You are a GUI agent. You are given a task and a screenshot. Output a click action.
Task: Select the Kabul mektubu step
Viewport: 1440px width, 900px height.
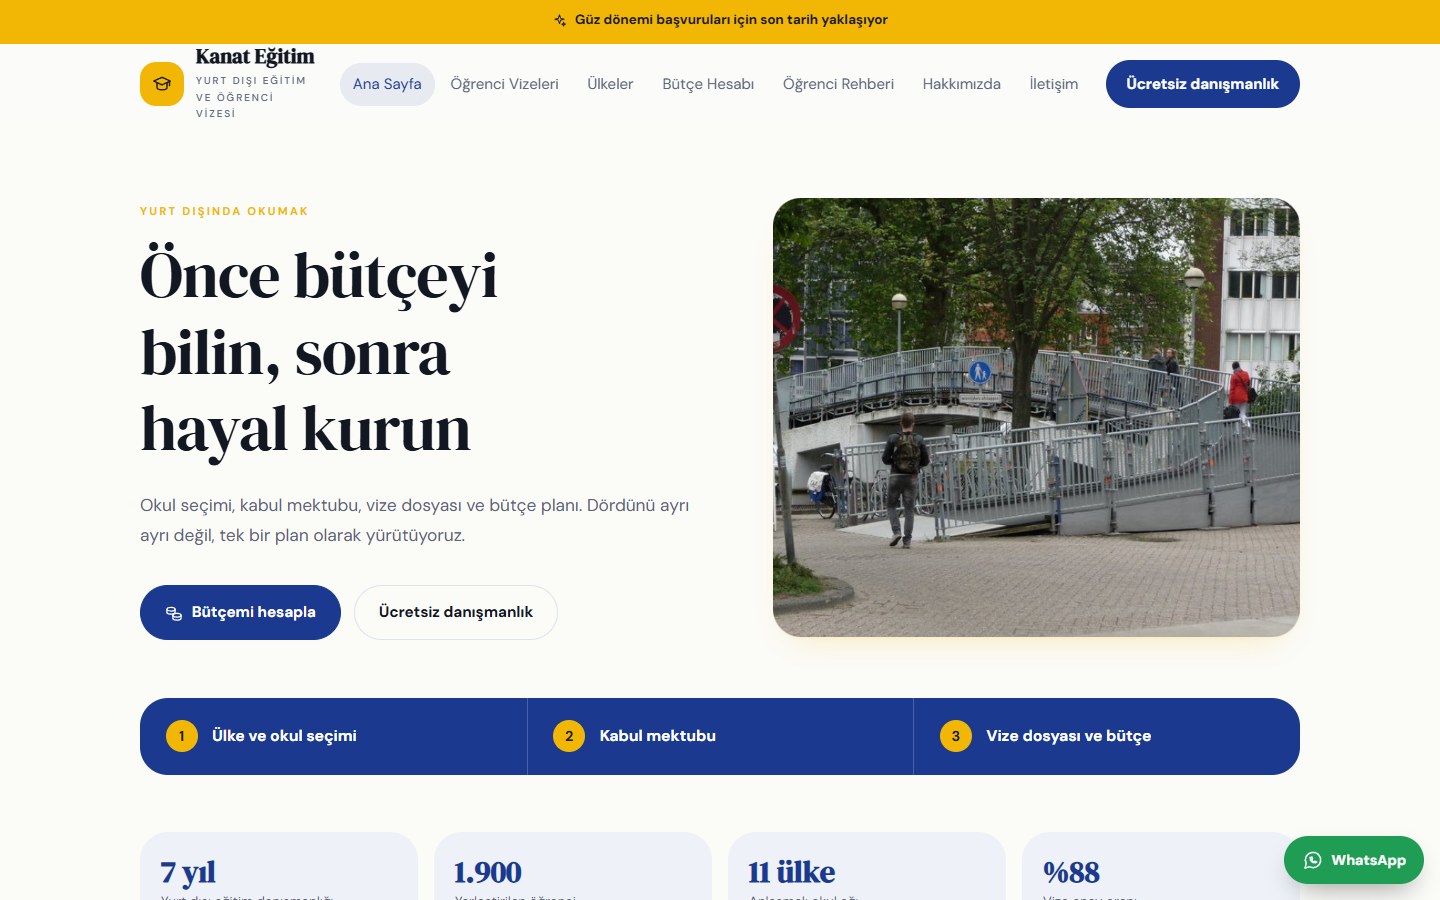[x=720, y=736]
